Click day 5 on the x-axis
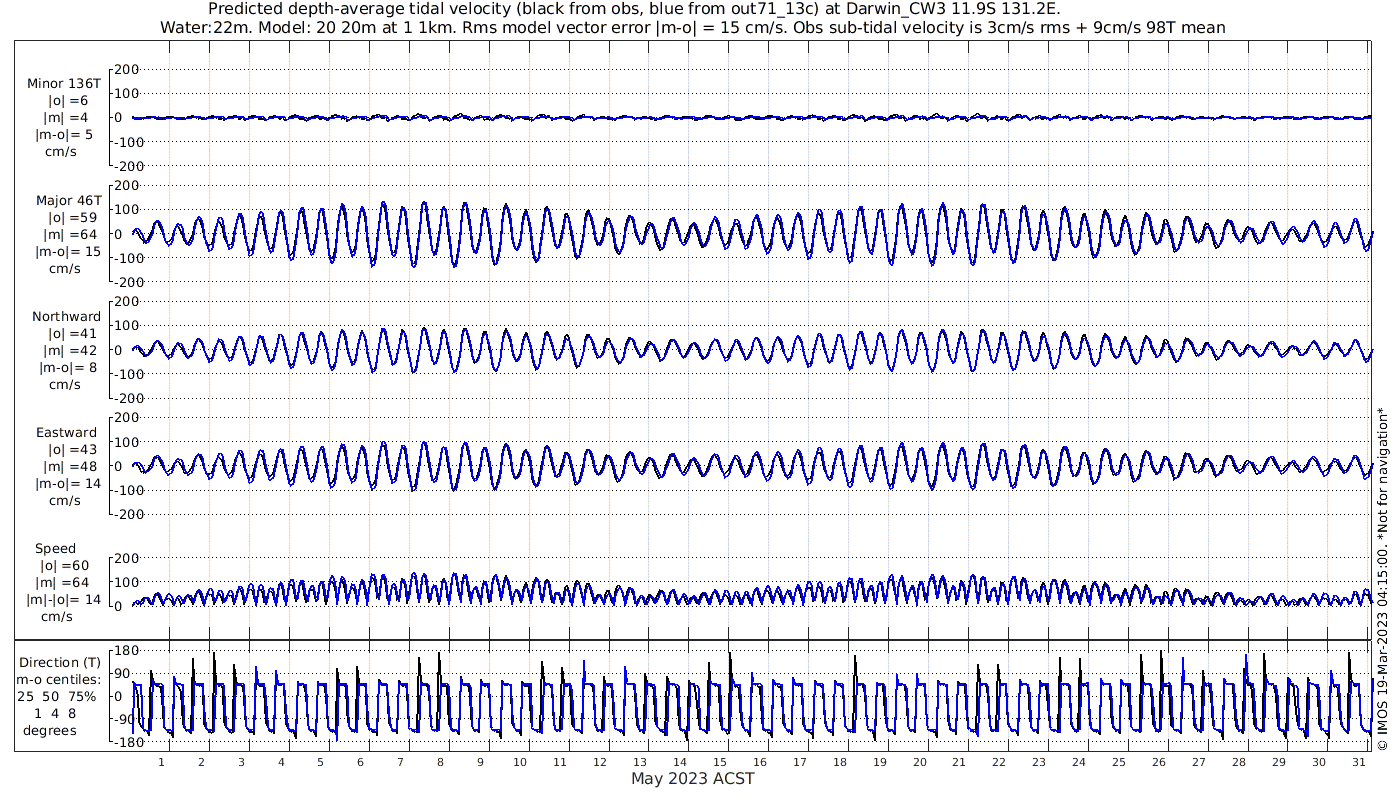This screenshot has height=800, width=1400. point(321,762)
